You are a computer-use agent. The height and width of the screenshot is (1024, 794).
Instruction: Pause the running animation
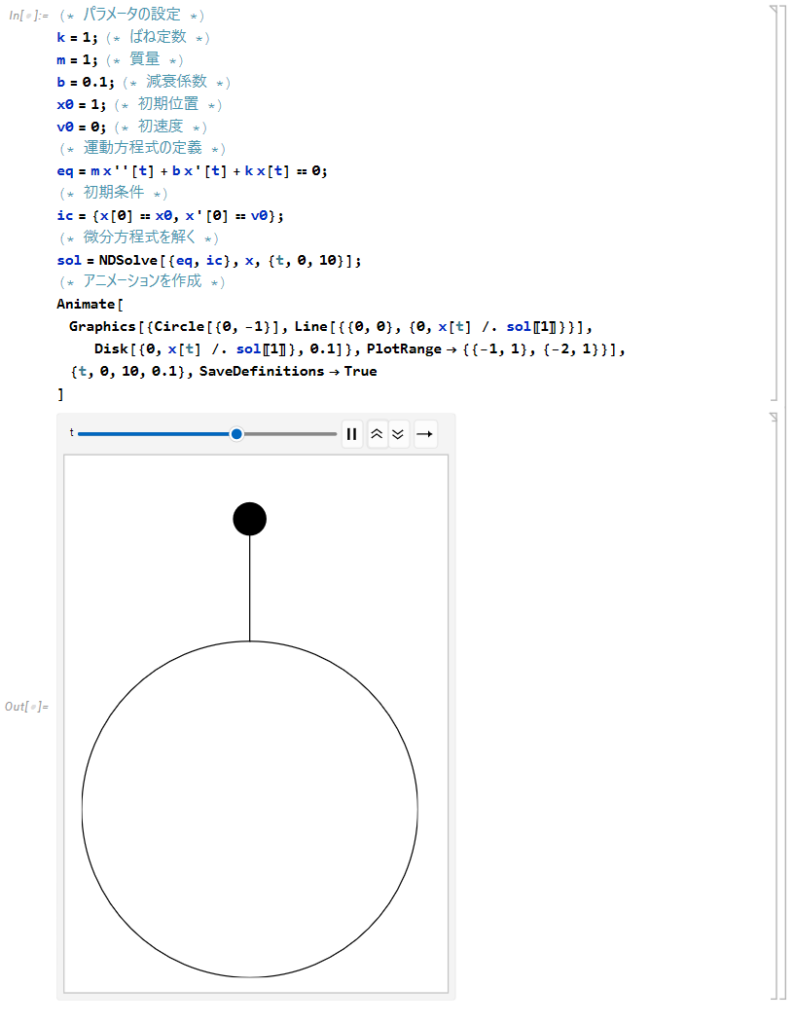pyautogui.click(x=351, y=434)
